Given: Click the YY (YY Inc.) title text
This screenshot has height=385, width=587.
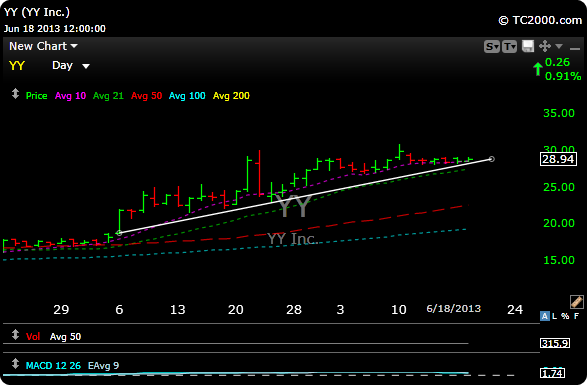Looking at the screenshot, I should pos(37,12).
